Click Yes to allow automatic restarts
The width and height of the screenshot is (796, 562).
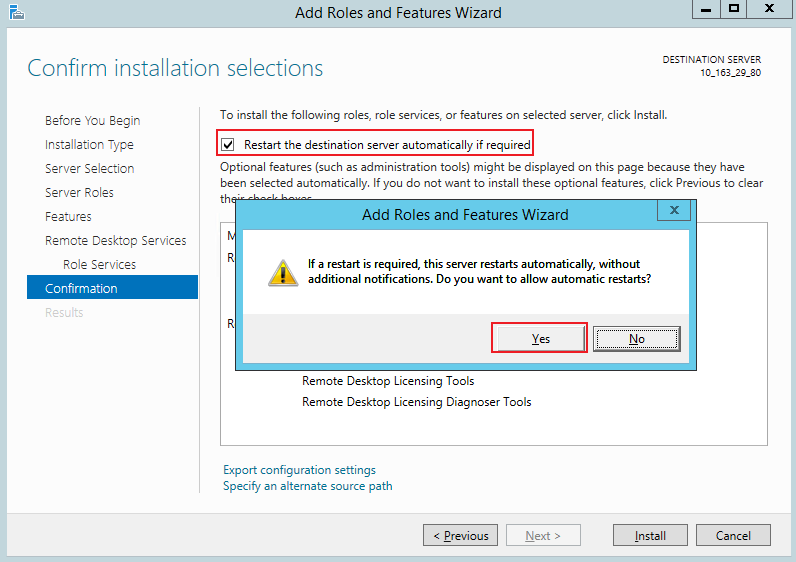(540, 339)
